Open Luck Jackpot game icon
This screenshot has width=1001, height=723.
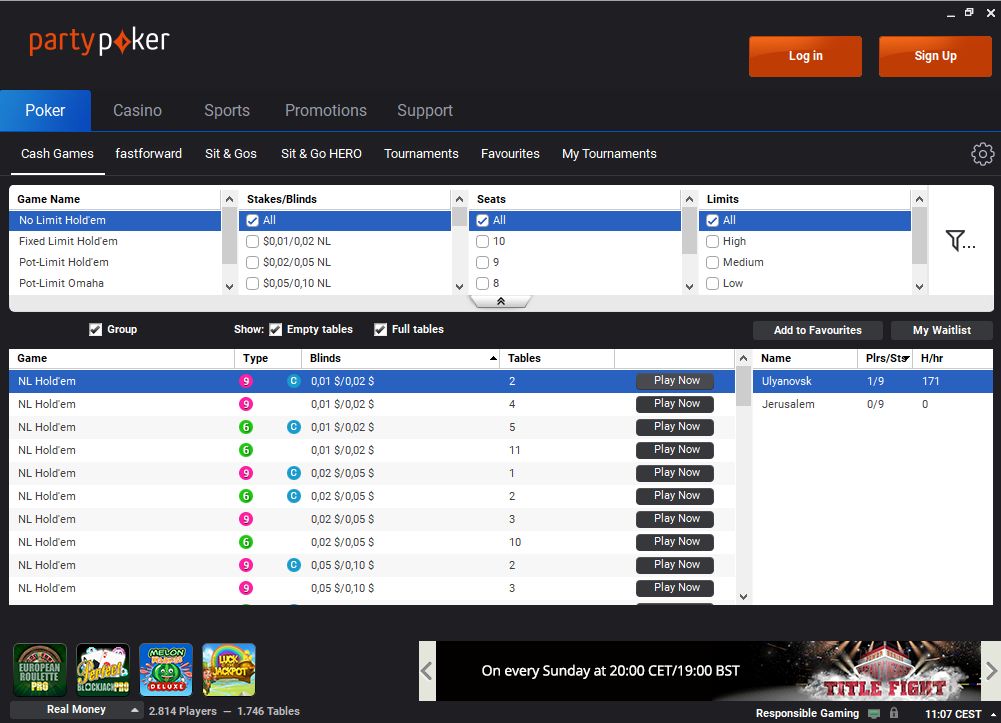click(x=229, y=669)
